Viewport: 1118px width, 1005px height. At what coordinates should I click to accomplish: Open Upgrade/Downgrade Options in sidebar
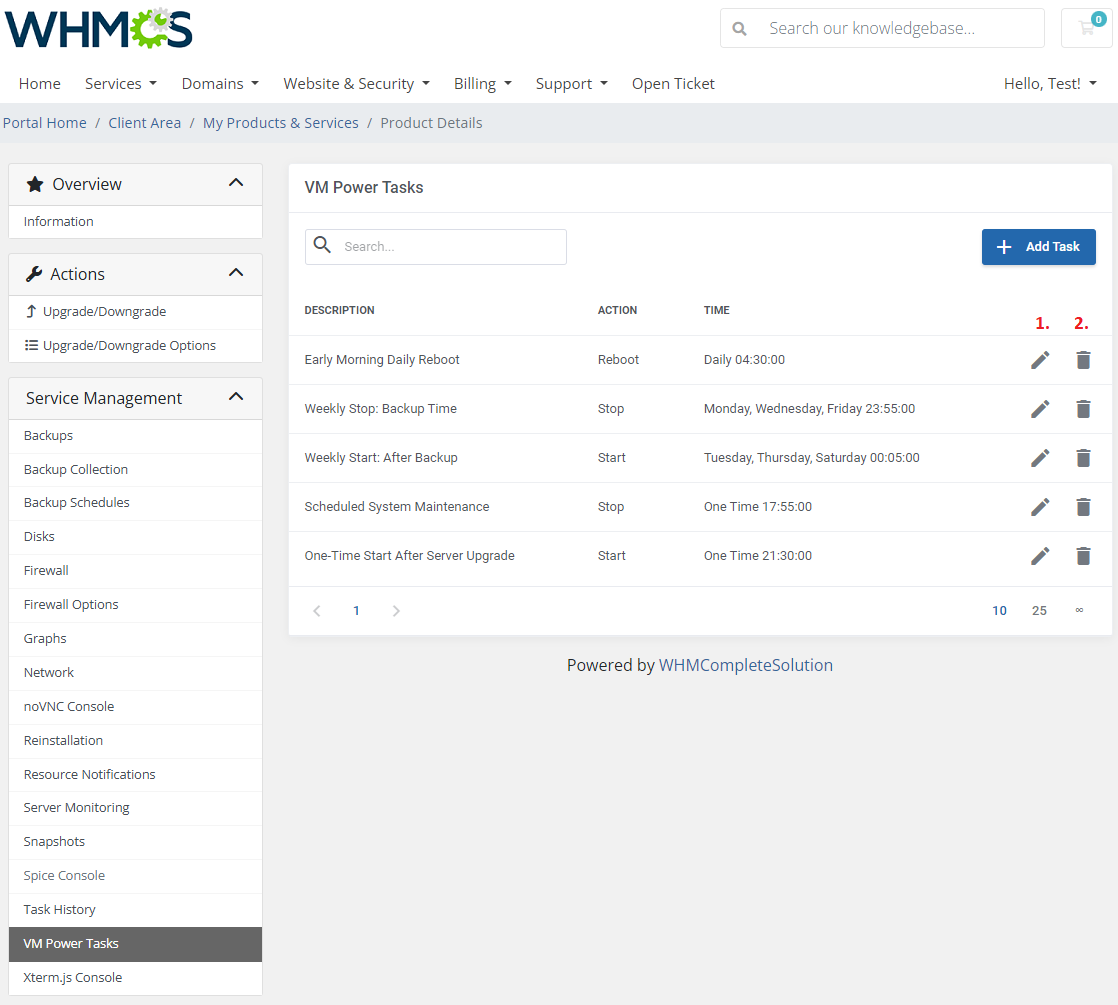click(x=135, y=346)
